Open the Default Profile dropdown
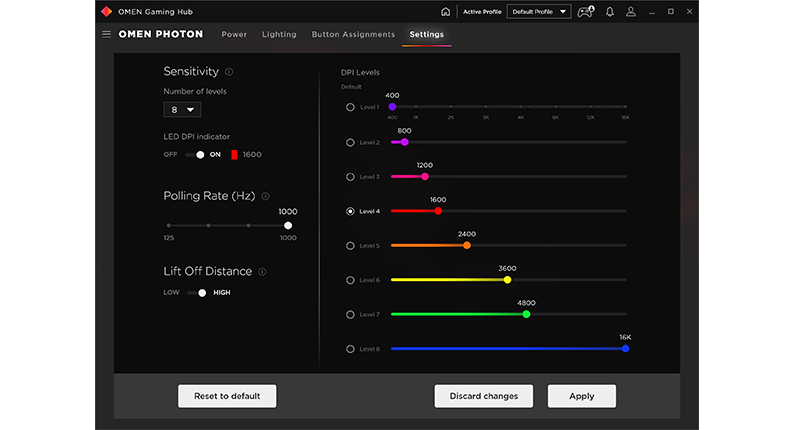Screen dimensions: 795x430 (x=538, y=12)
